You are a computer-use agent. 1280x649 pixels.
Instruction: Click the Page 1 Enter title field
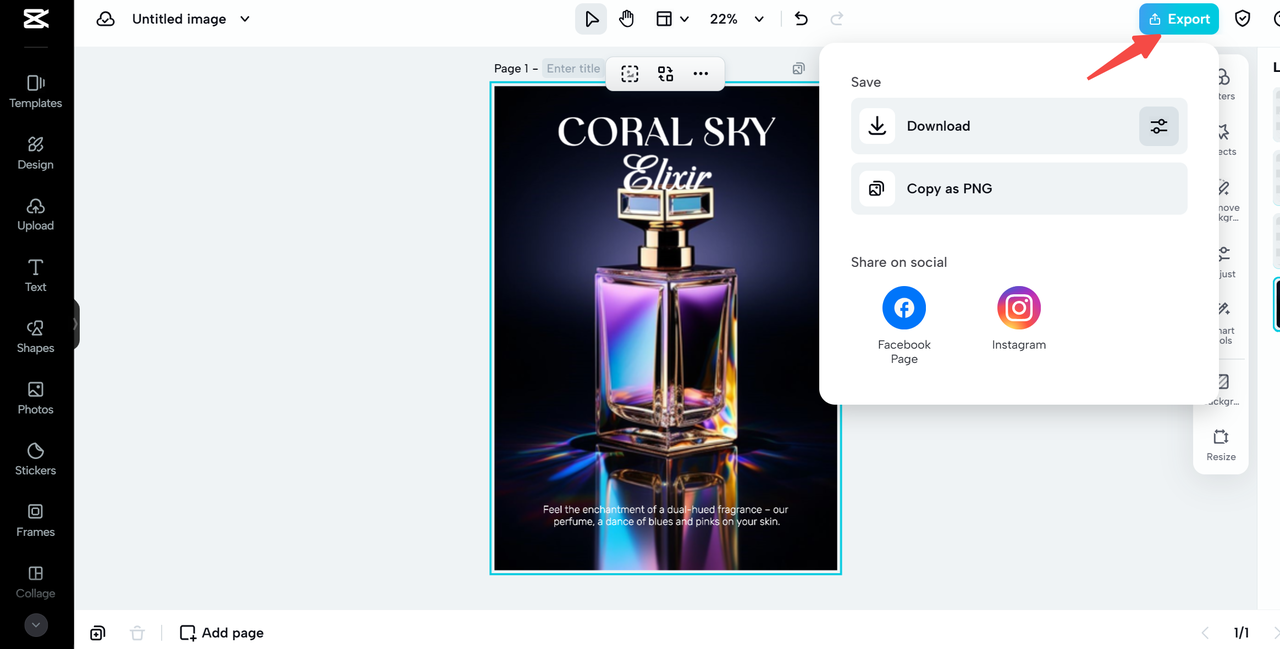(574, 68)
